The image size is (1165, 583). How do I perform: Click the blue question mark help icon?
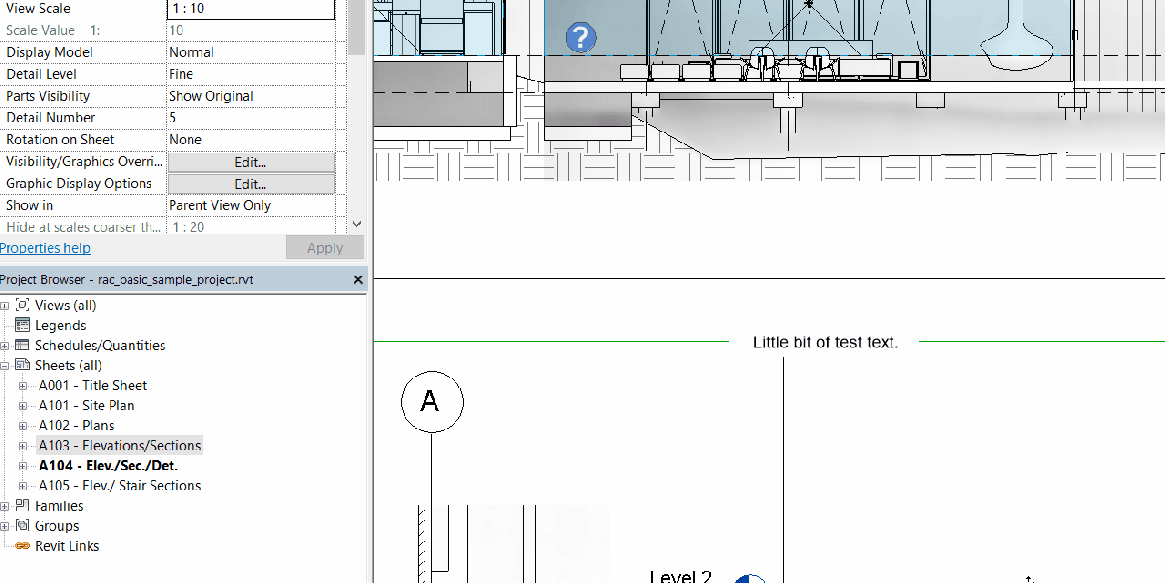click(x=580, y=37)
